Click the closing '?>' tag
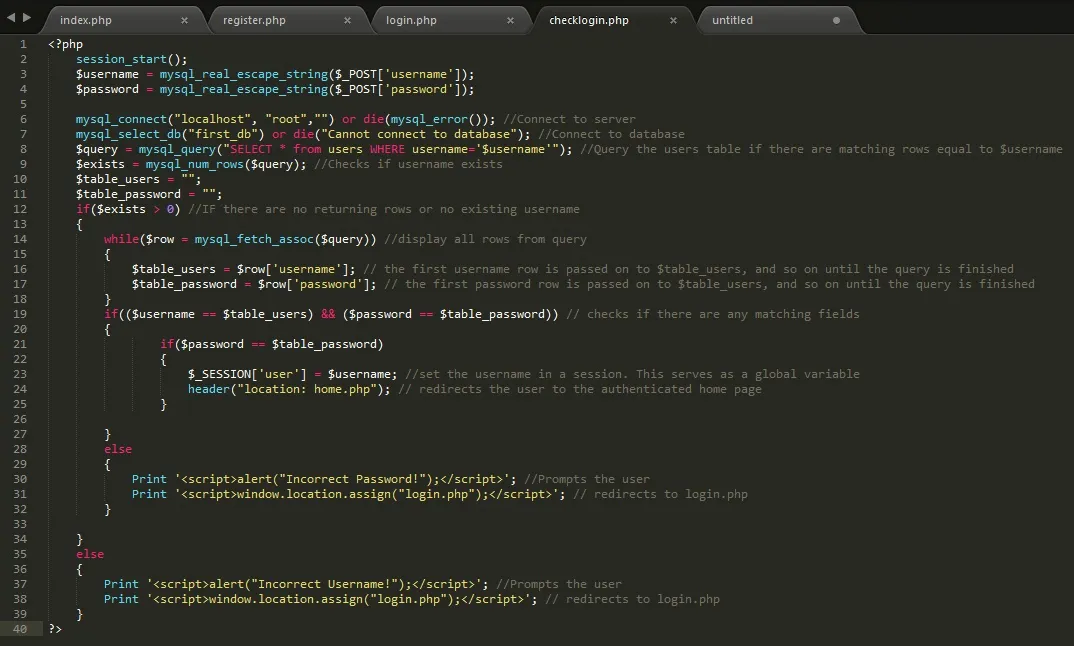 point(55,629)
